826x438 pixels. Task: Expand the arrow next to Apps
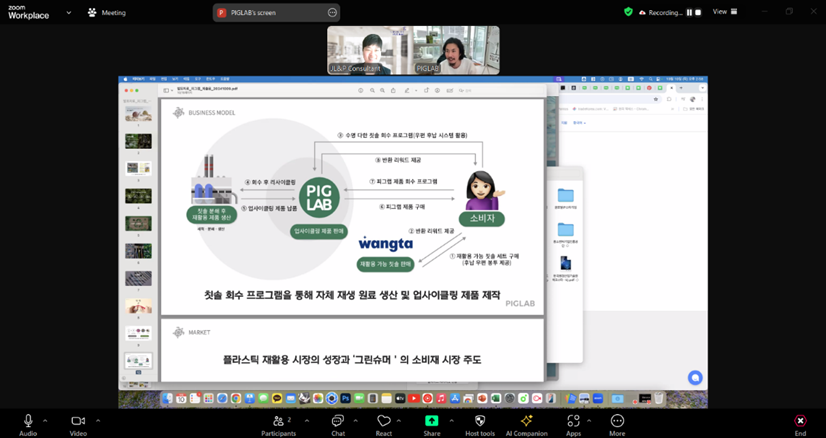pos(589,421)
